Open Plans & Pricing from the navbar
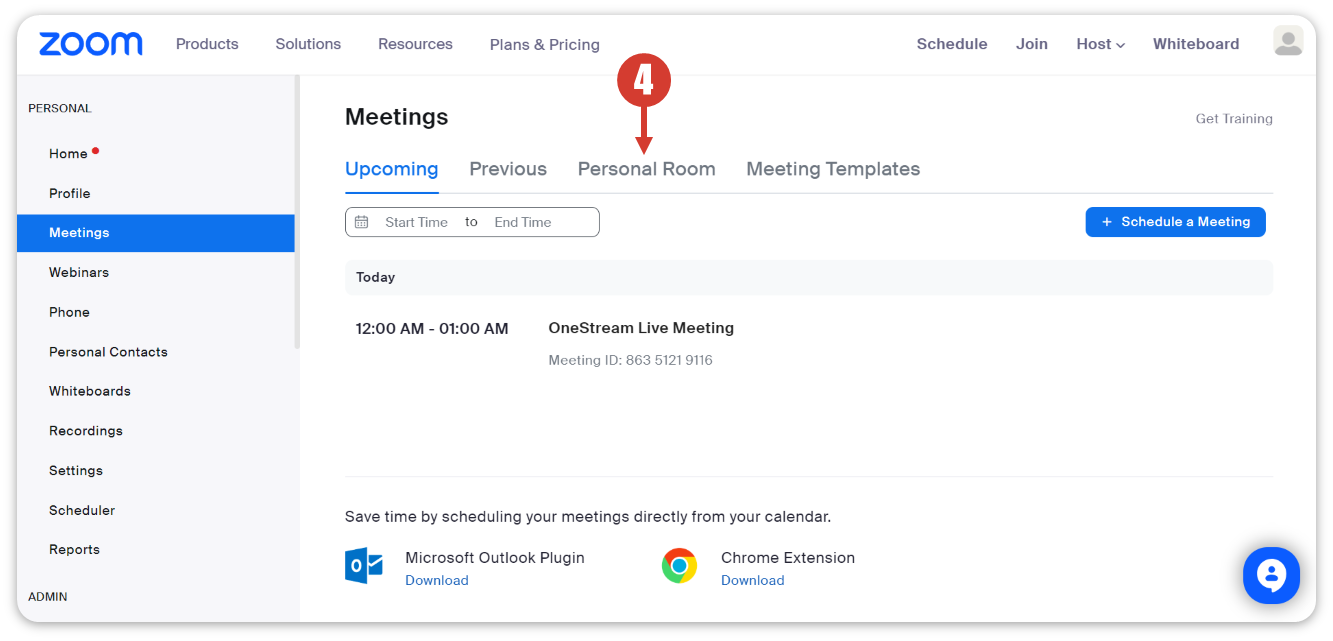 coord(544,44)
